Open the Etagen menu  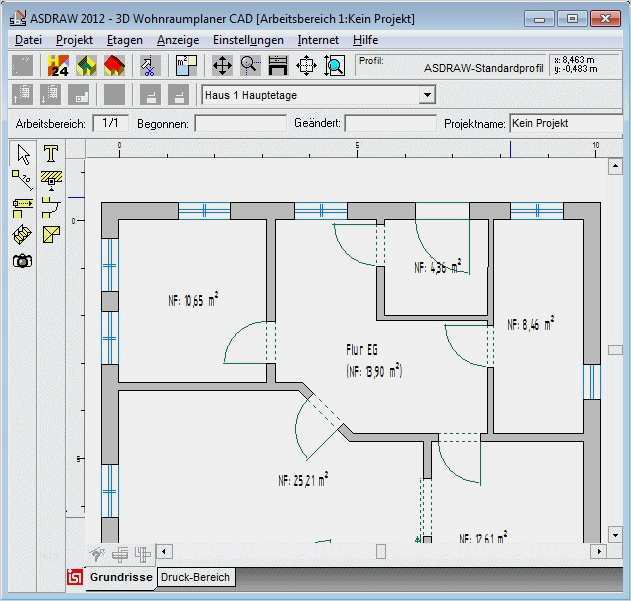tap(124, 40)
